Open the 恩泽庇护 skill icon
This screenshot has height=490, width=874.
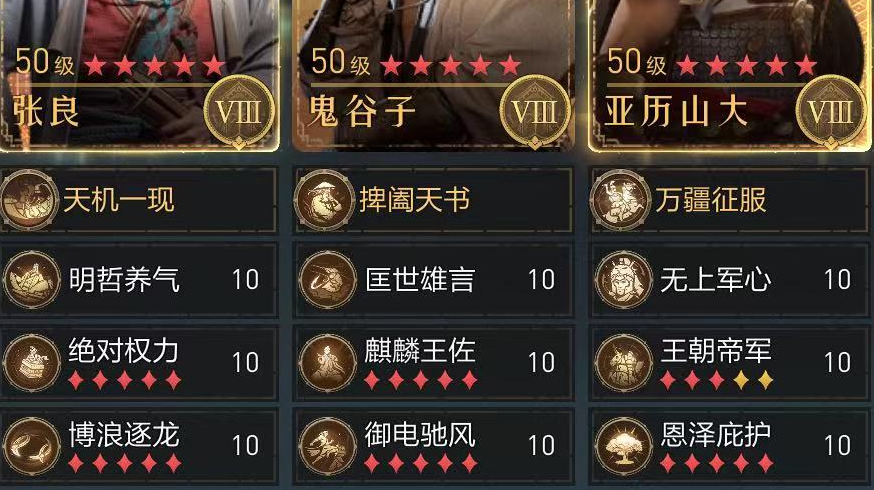(624, 445)
